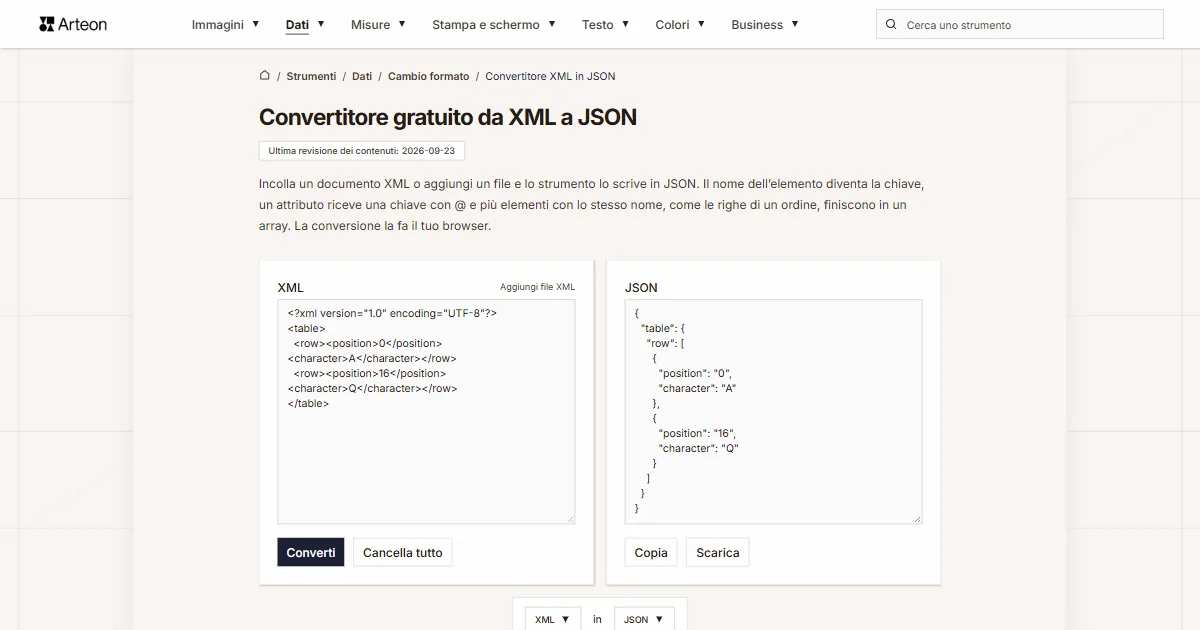Expand the arrow next to Immagini

click(256, 24)
